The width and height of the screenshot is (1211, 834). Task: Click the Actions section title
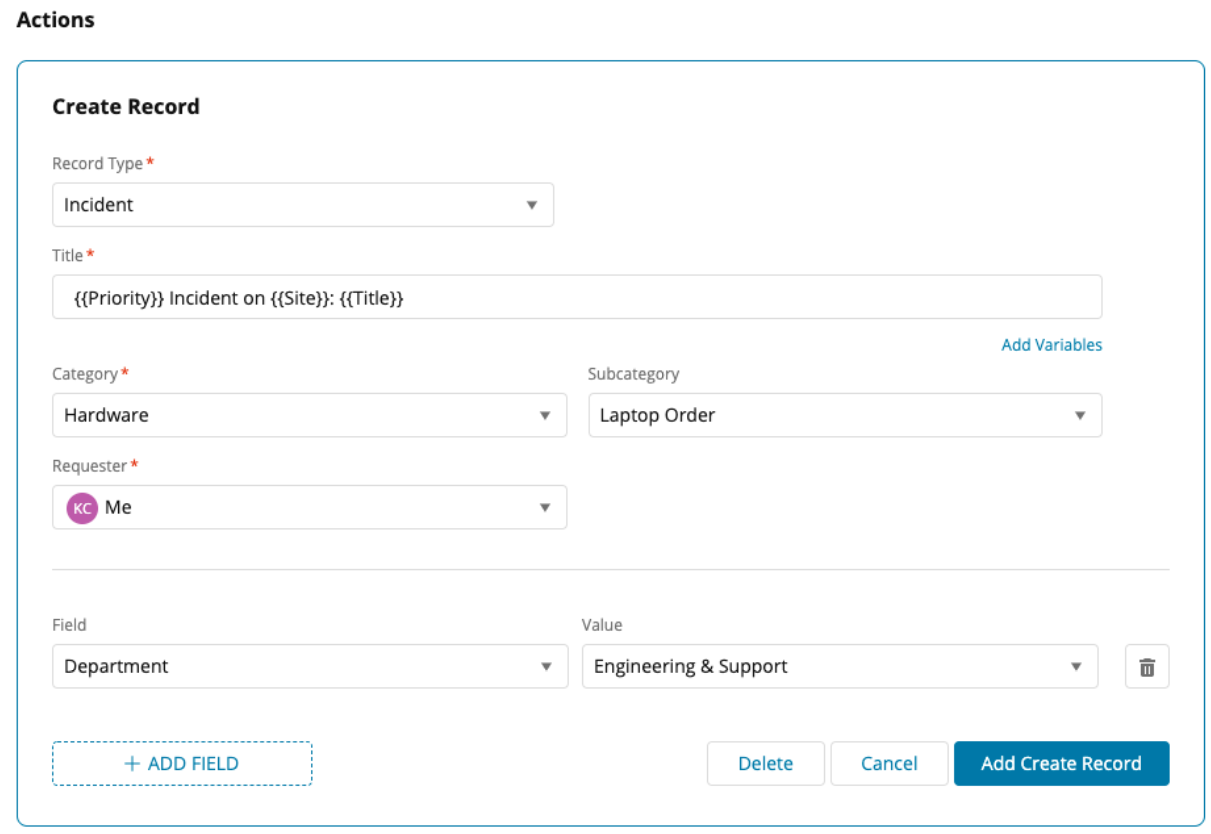(56, 20)
